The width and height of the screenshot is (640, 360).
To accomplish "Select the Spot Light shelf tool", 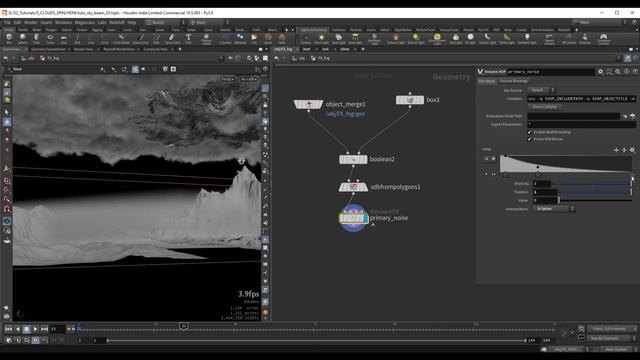I will tap(338, 38).
